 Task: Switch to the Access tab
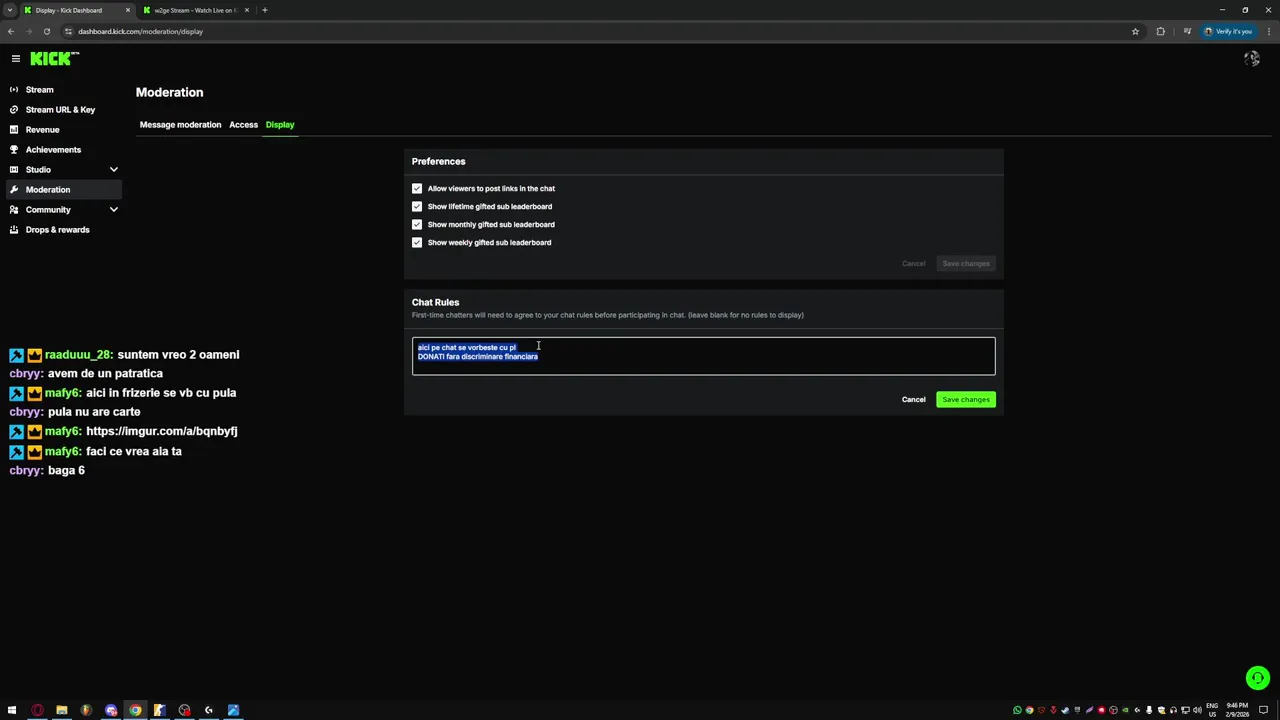point(243,124)
